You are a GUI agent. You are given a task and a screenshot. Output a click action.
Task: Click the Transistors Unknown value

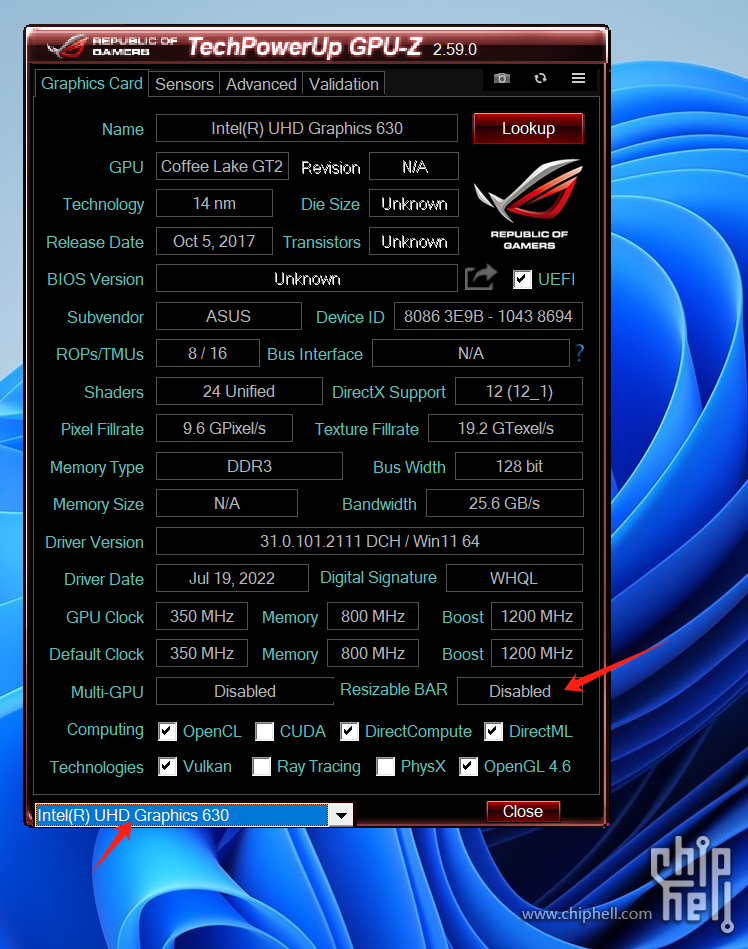pyautogui.click(x=414, y=241)
